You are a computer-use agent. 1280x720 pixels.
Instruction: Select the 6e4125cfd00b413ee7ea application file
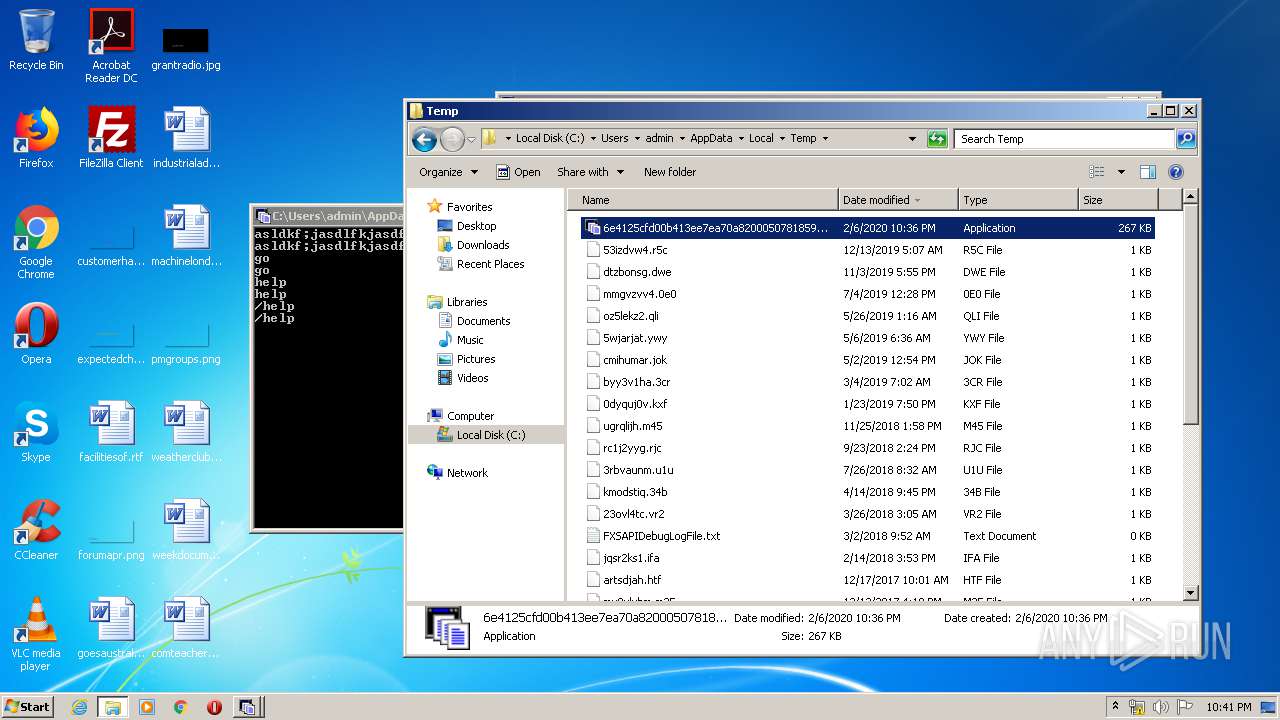(x=867, y=228)
